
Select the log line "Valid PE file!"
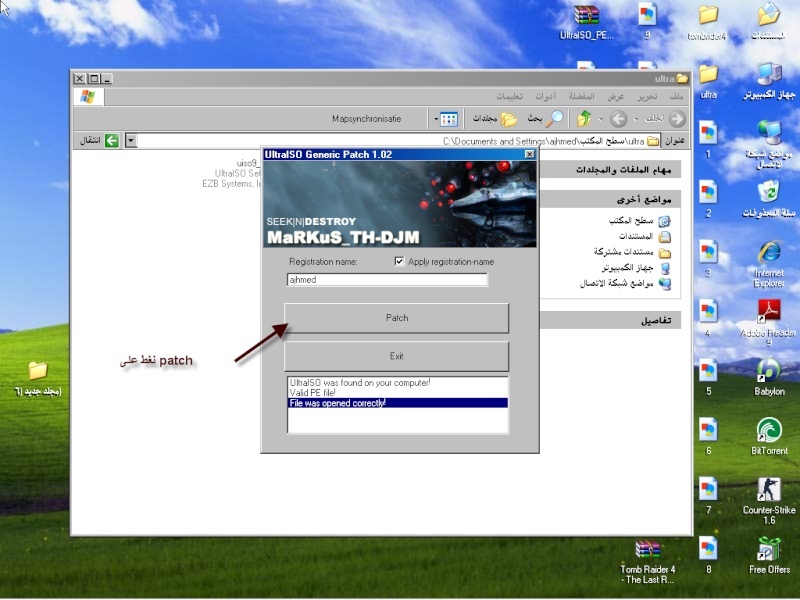[312, 393]
